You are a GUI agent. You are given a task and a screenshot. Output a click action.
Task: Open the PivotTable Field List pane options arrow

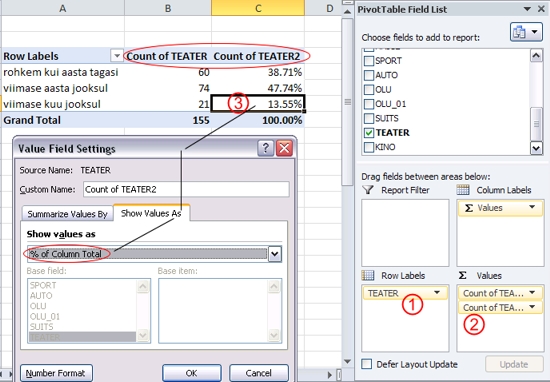coord(527,9)
